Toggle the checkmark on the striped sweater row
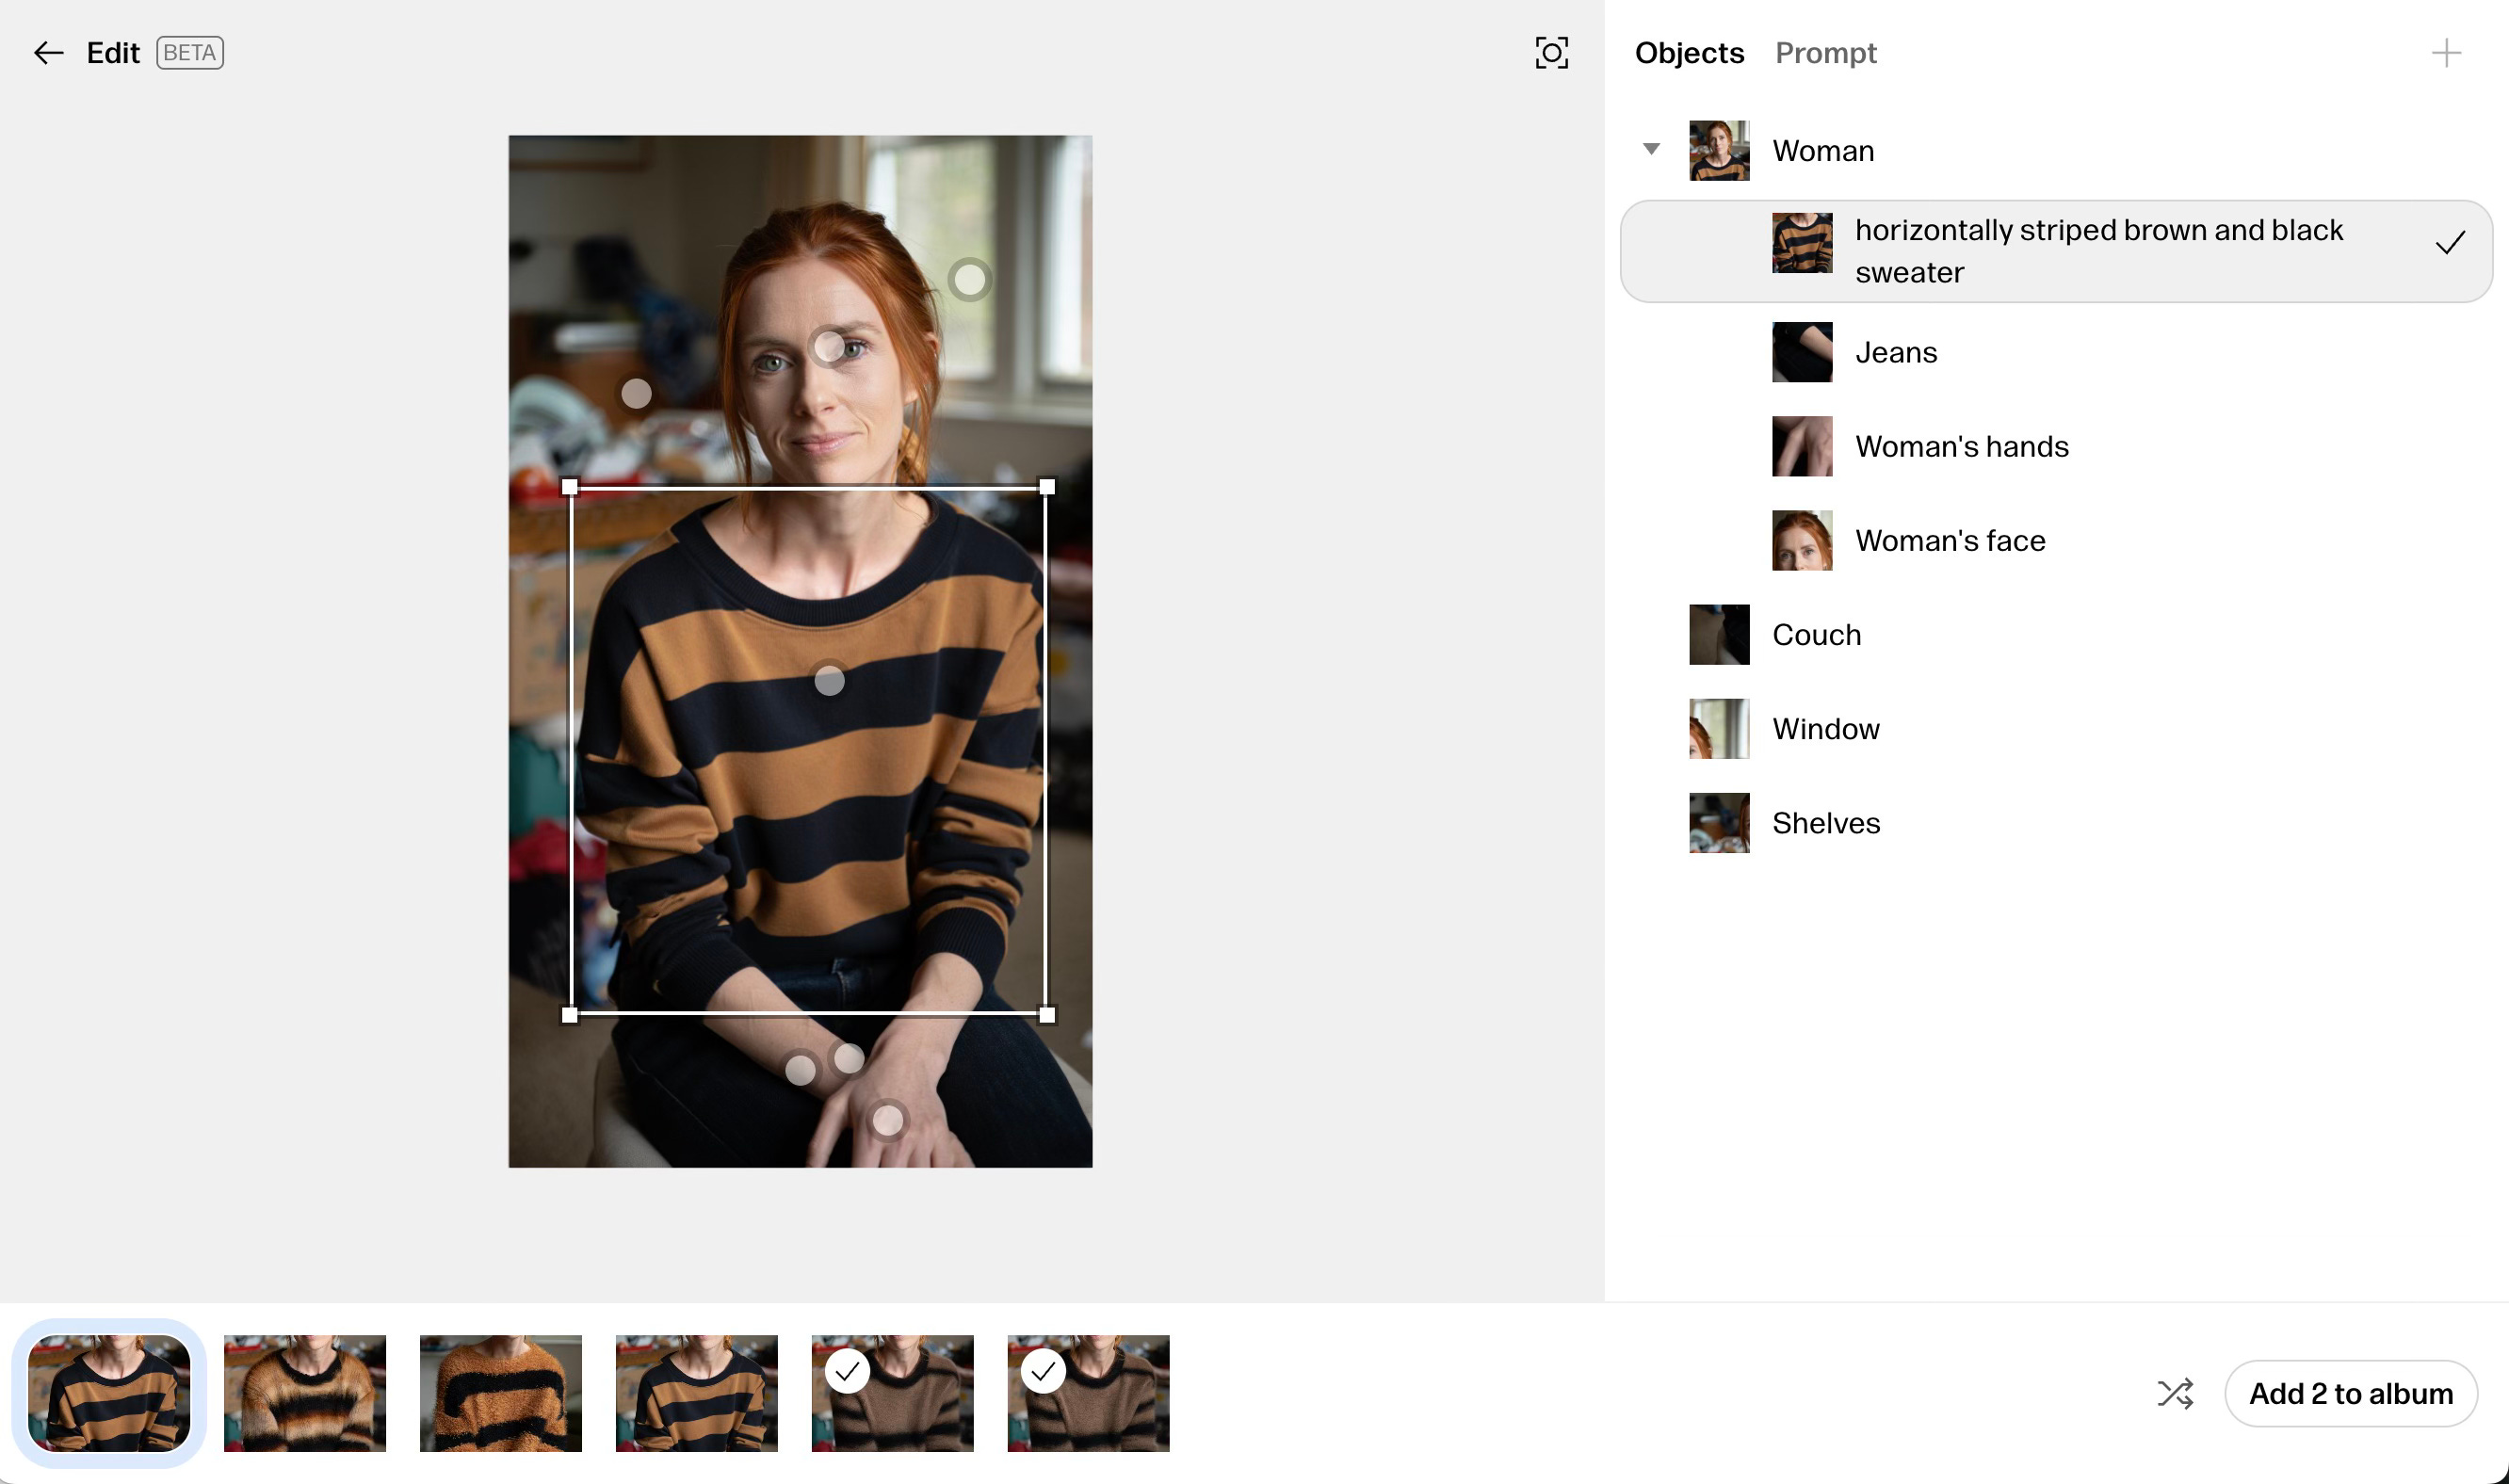Image resolution: width=2509 pixels, height=1484 pixels. coord(2449,243)
